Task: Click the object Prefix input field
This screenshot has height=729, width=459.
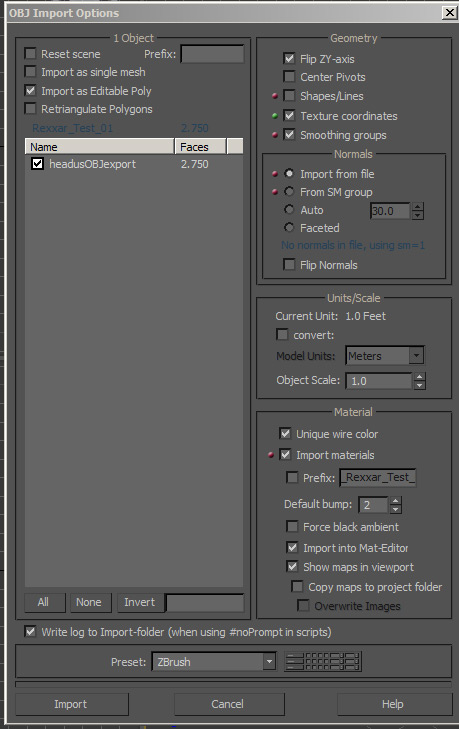Action: tap(212, 54)
